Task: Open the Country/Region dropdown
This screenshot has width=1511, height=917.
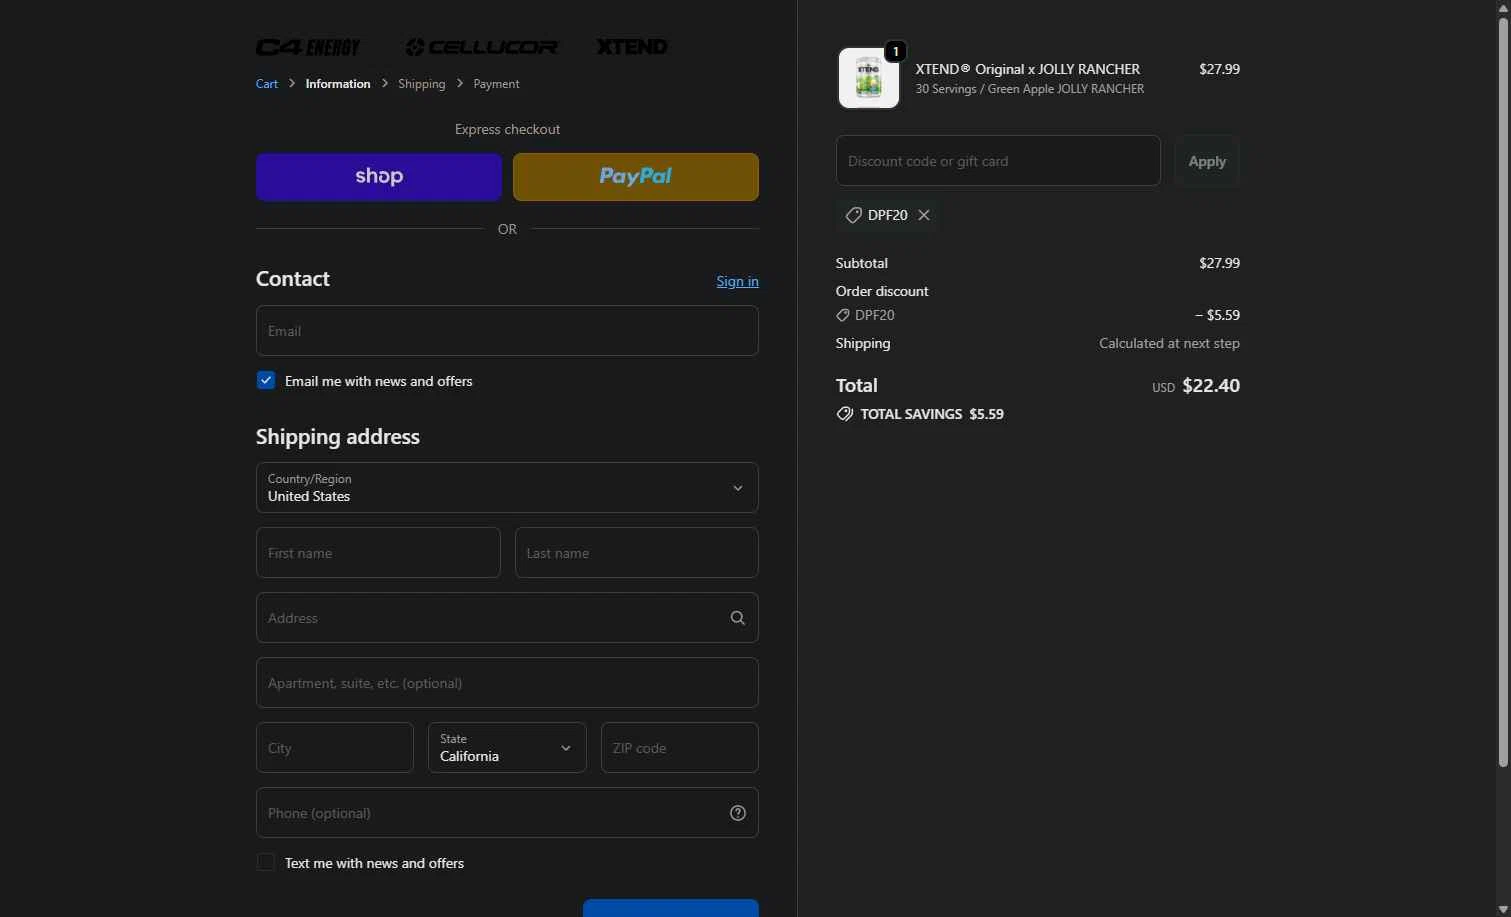Action: [507, 488]
